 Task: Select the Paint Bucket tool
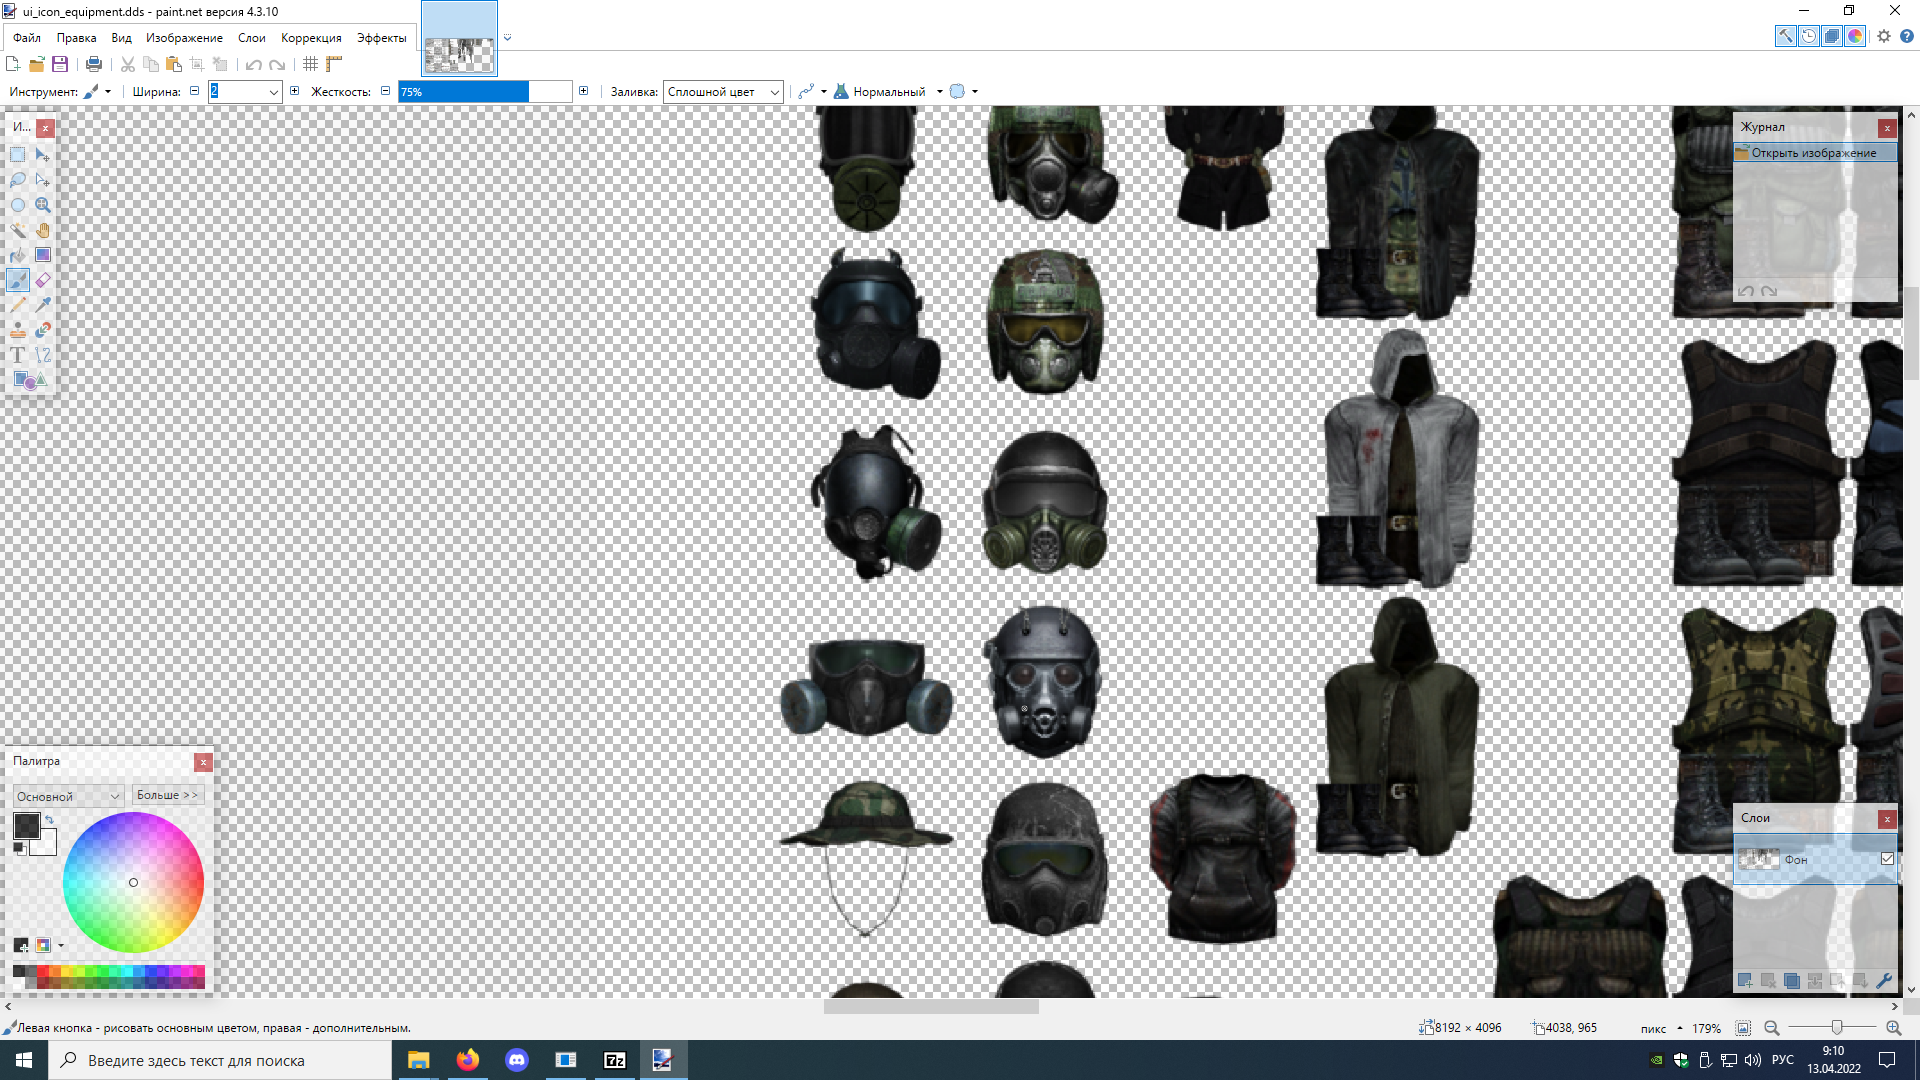(18, 255)
